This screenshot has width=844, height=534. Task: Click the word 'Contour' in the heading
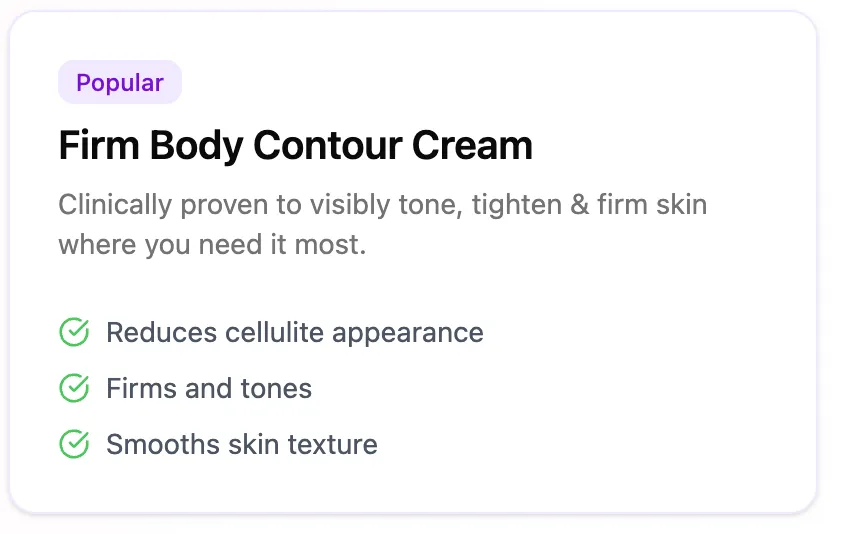click(x=328, y=145)
